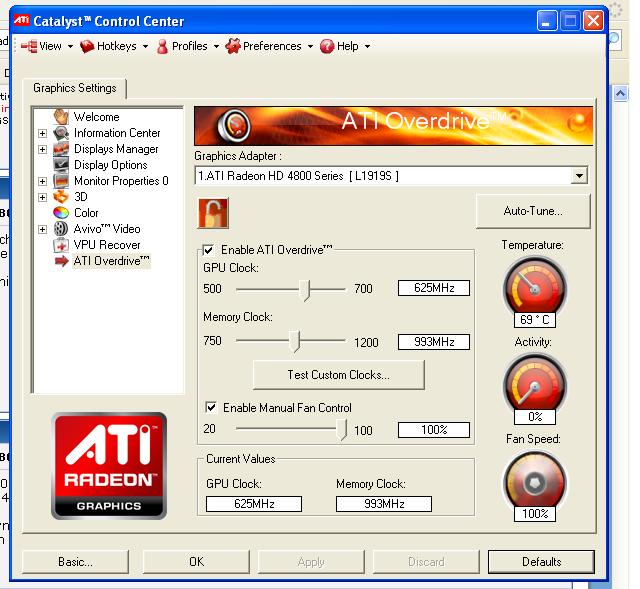Open the Graphics Adapter dropdown

[x=579, y=176]
